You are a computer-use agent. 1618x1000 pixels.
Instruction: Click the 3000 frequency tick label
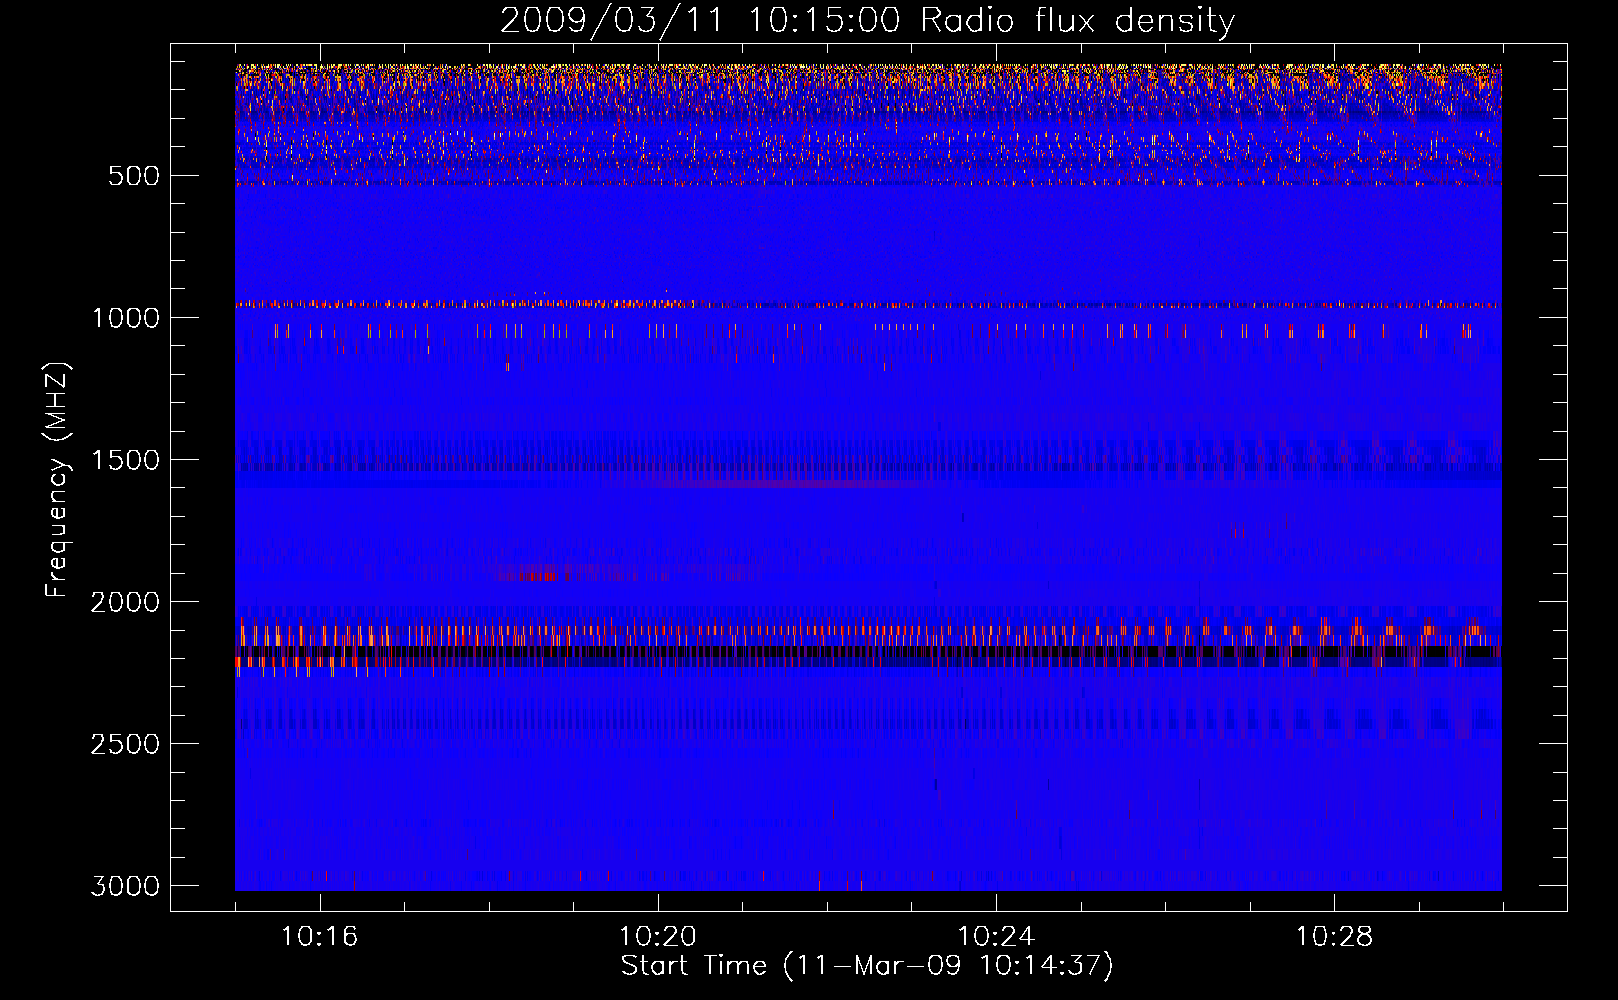[125, 886]
